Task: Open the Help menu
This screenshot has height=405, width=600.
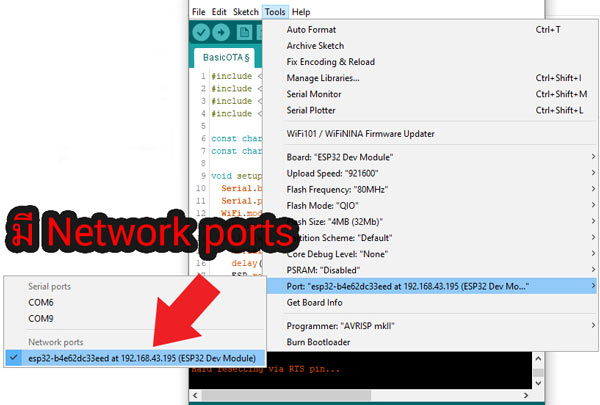Action: 301,12
